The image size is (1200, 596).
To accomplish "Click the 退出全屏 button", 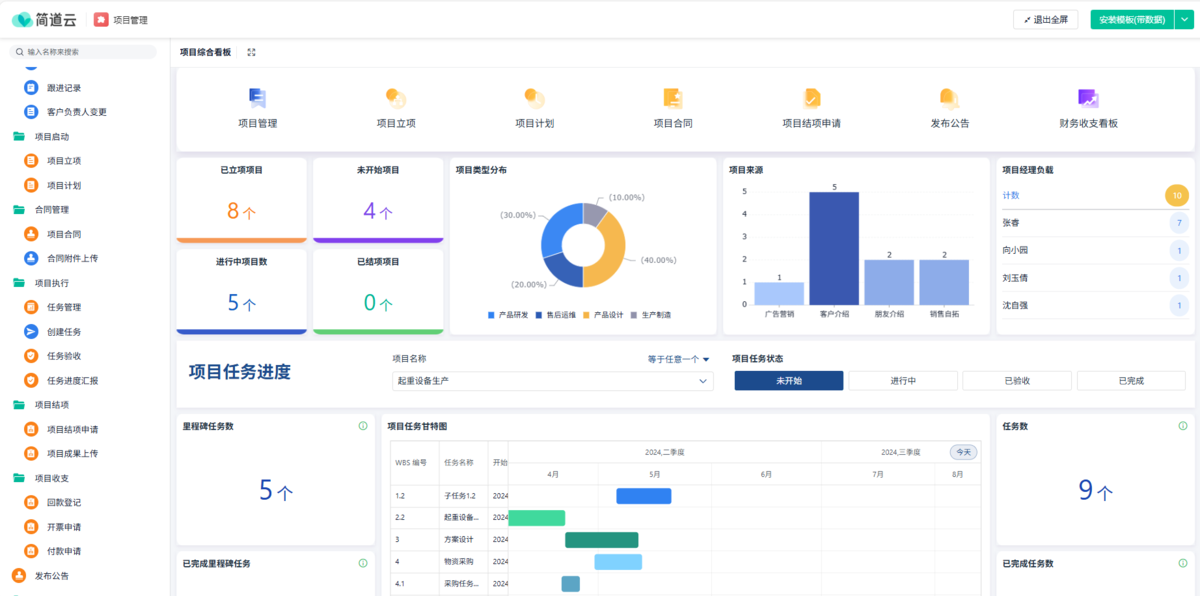I will (1045, 19).
